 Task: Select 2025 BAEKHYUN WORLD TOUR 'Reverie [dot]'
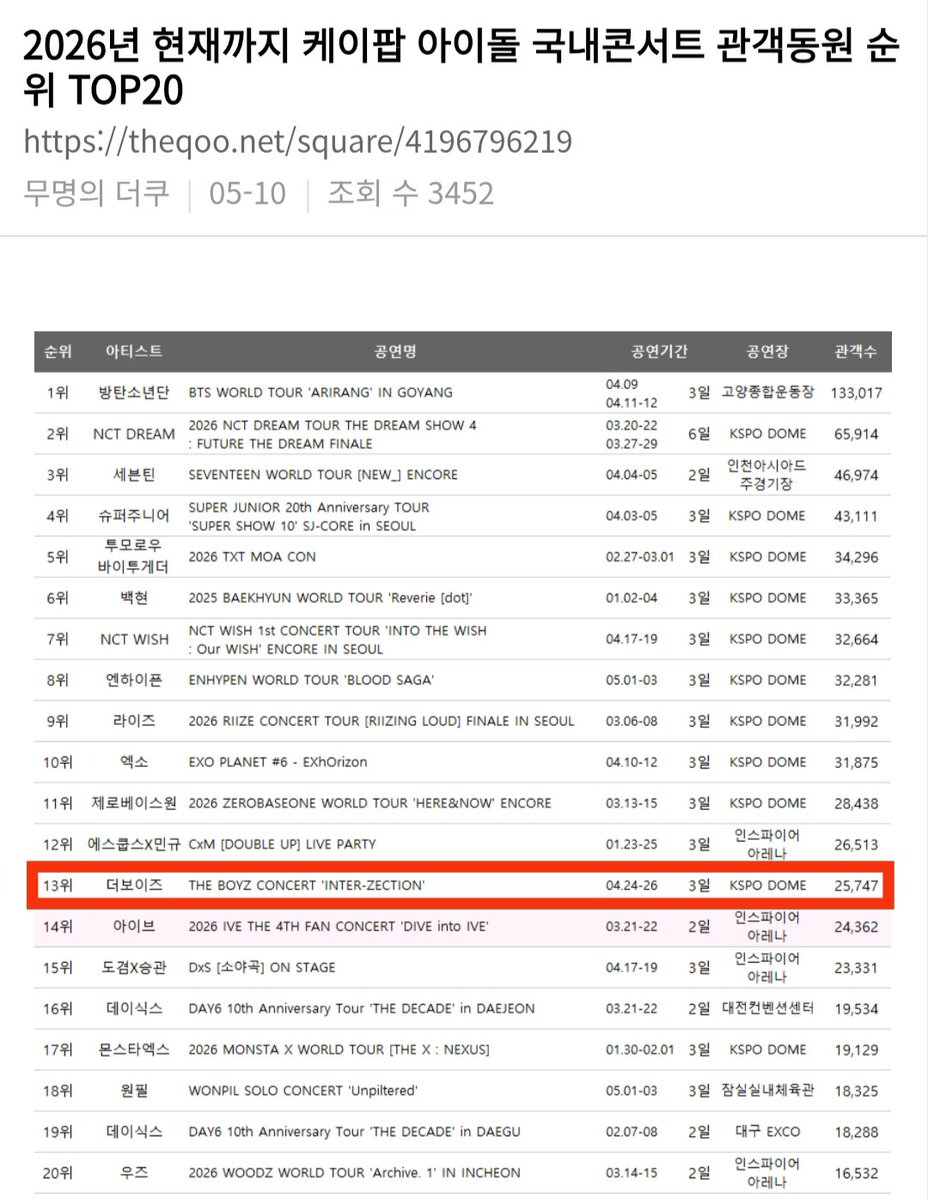330,598
